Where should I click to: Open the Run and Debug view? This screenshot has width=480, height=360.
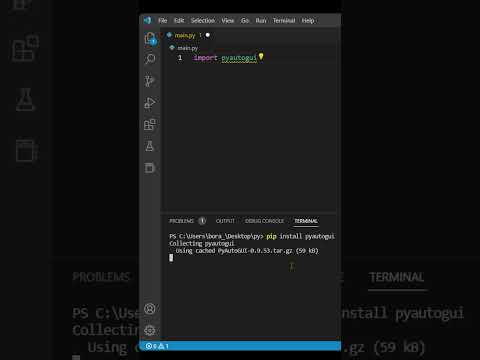[150, 103]
